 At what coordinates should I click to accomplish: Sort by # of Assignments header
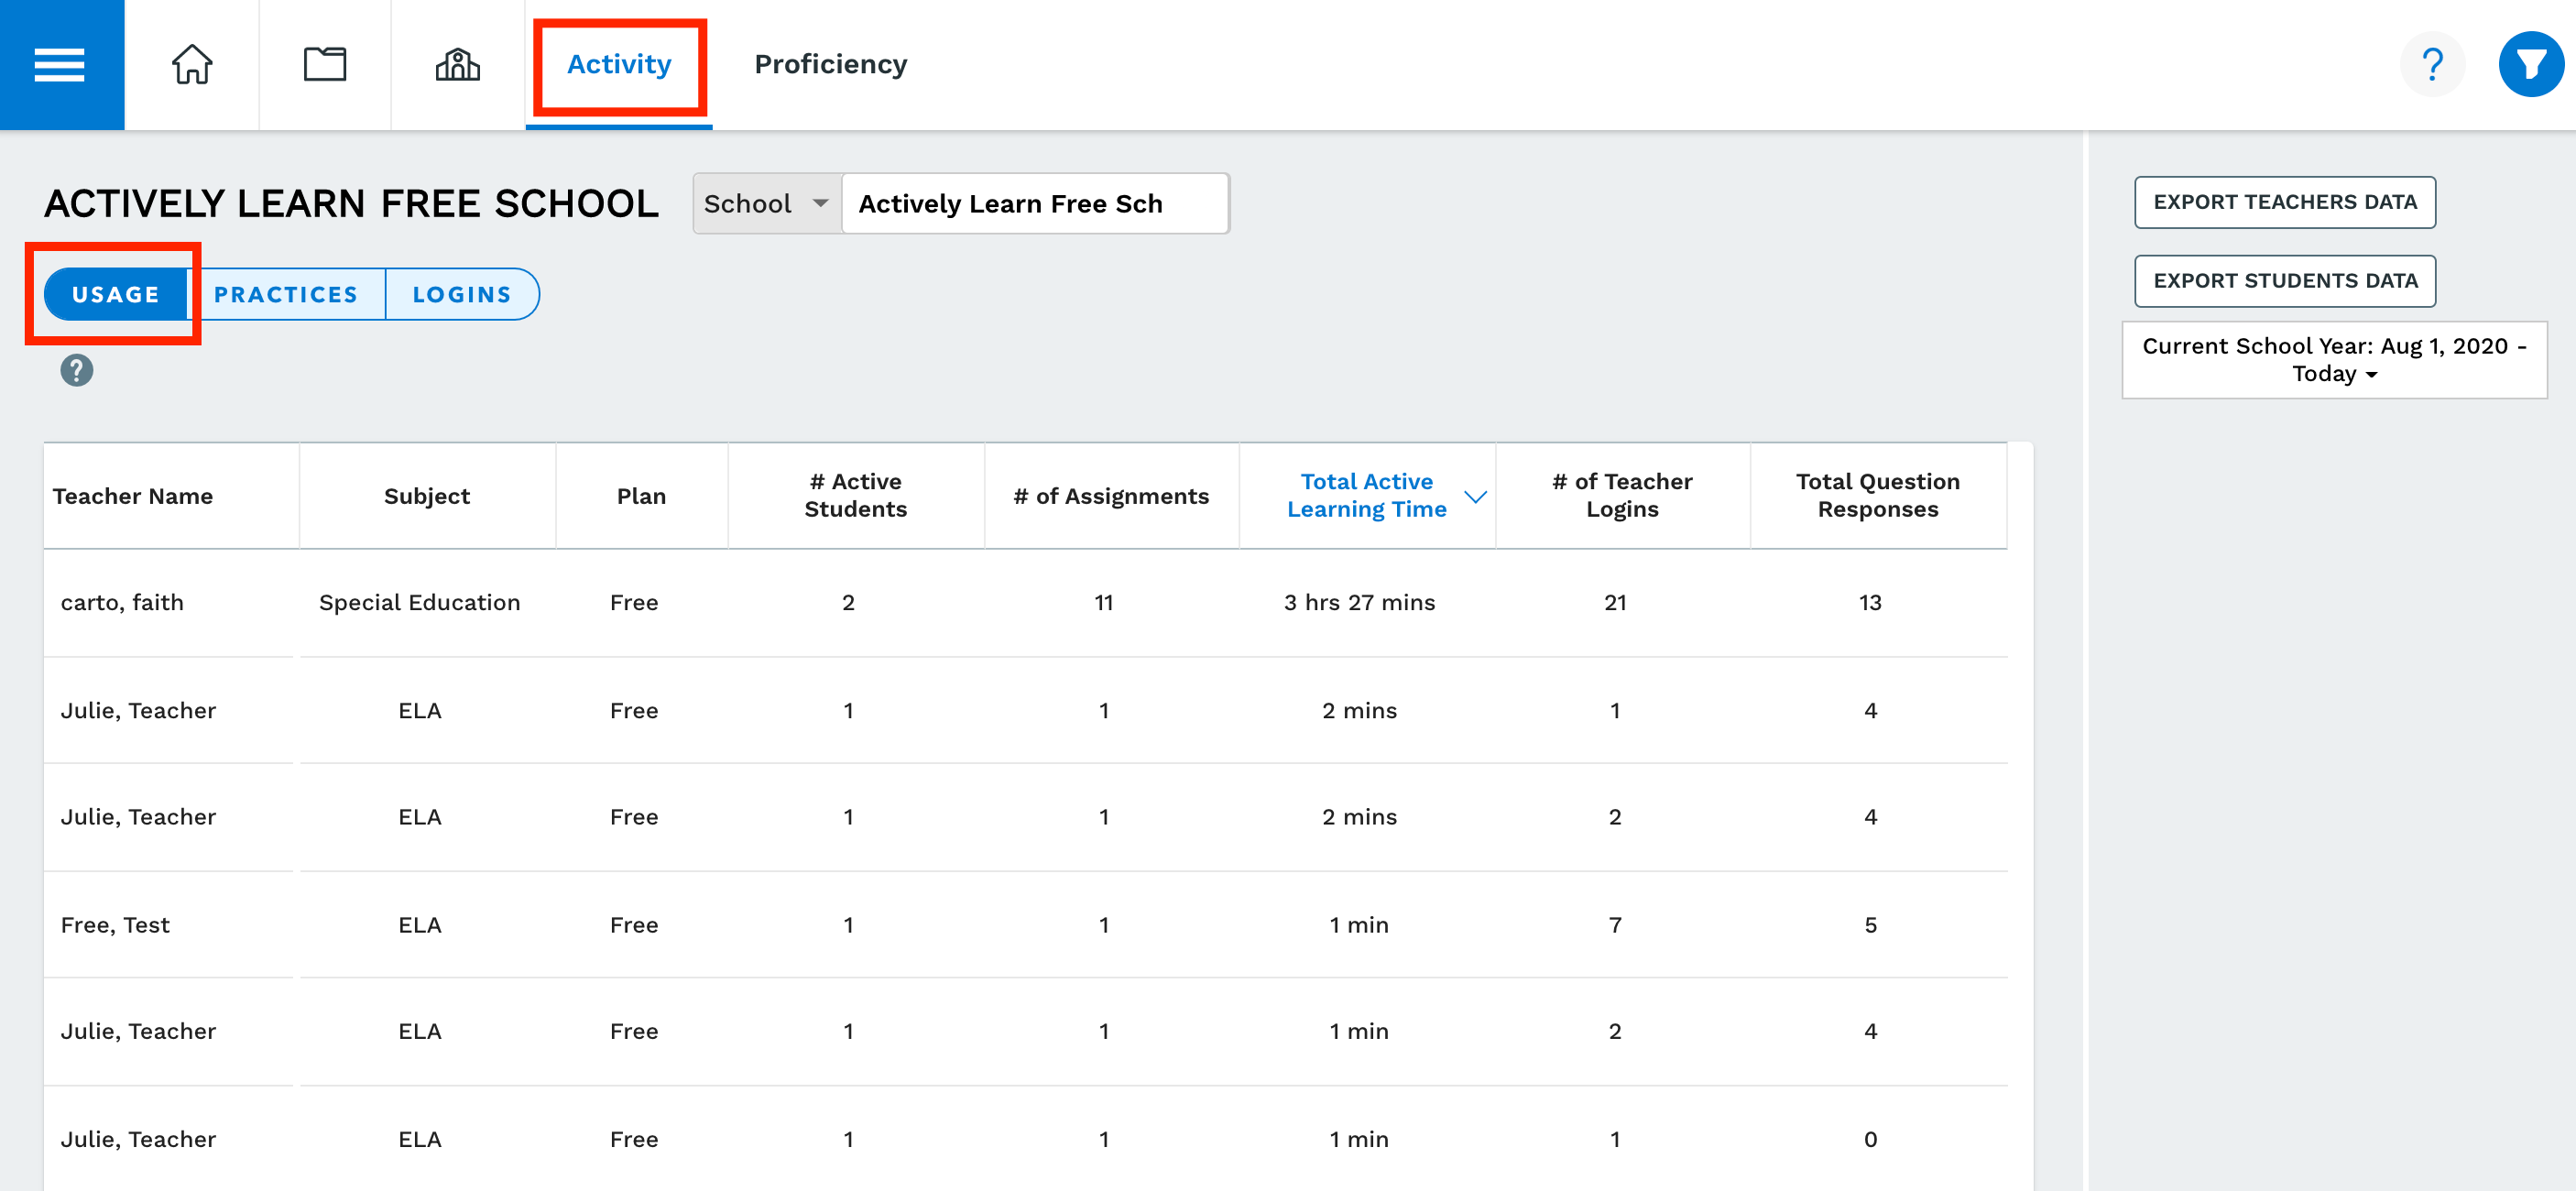tap(1111, 496)
